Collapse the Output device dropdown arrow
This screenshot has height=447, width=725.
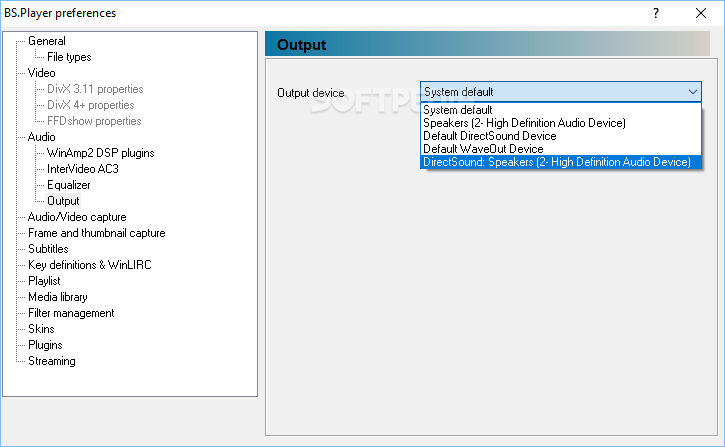click(692, 92)
